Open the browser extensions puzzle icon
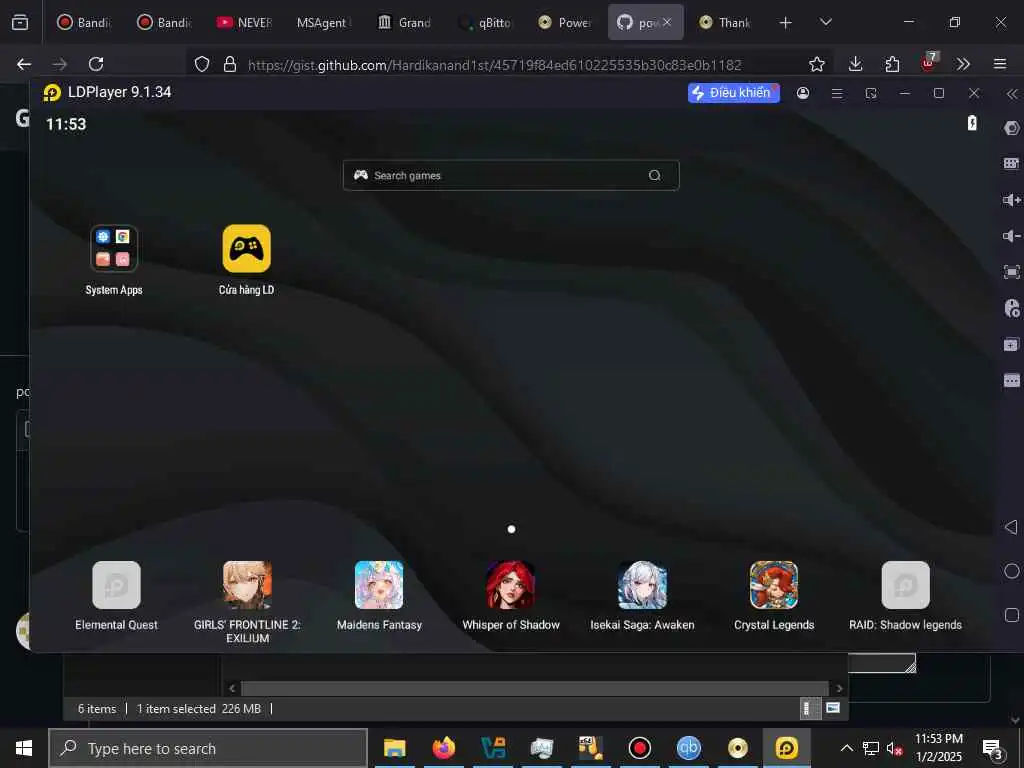Screen dimensions: 1024x768 pos(892,64)
